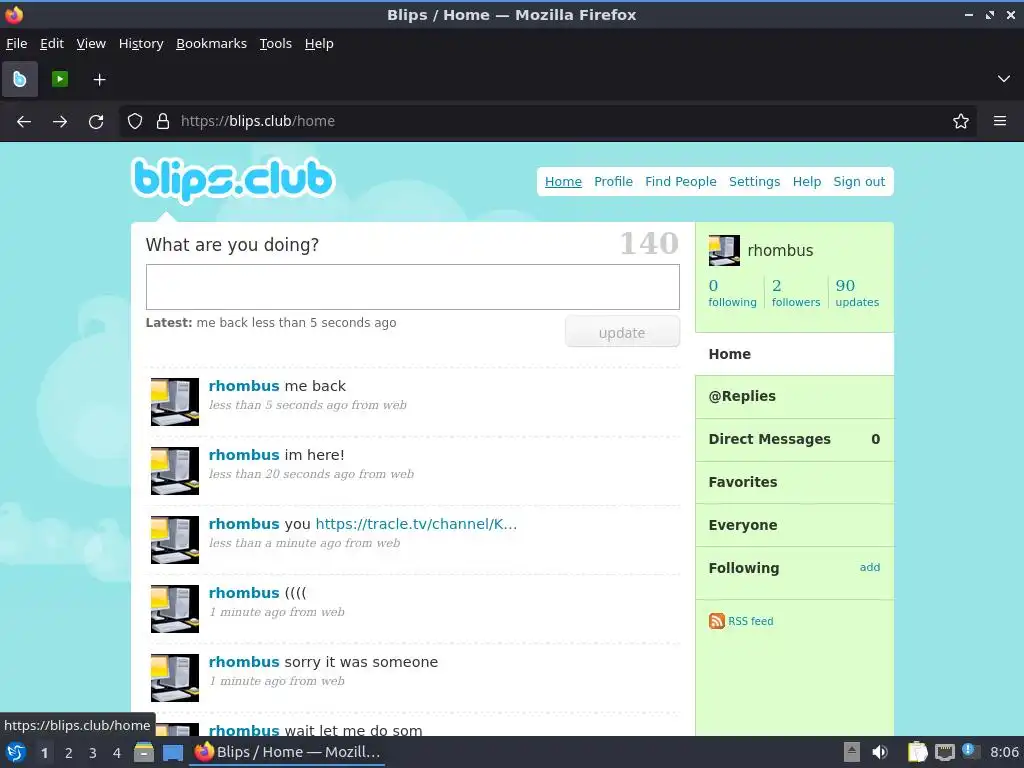Open the View menu
This screenshot has width=1024, height=768.
[91, 44]
